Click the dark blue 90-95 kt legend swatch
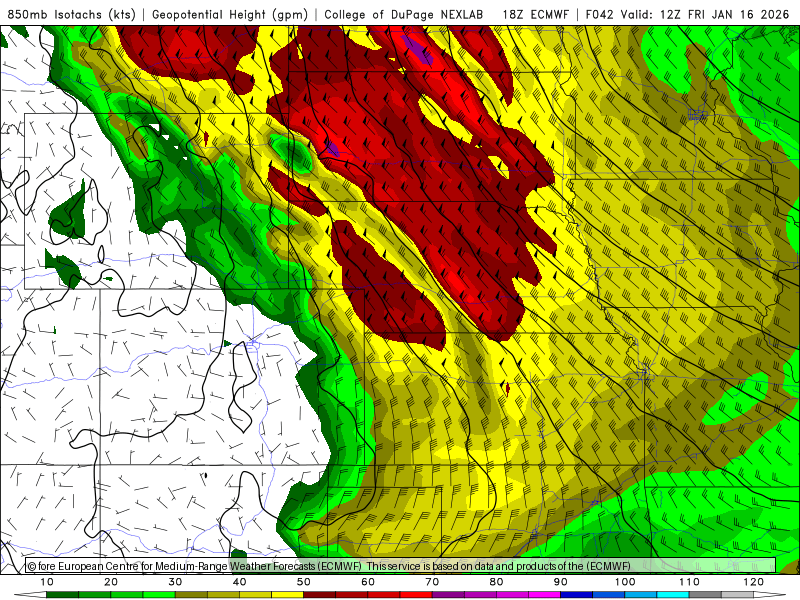Viewport: 800px width, 600px height. [x=577, y=595]
